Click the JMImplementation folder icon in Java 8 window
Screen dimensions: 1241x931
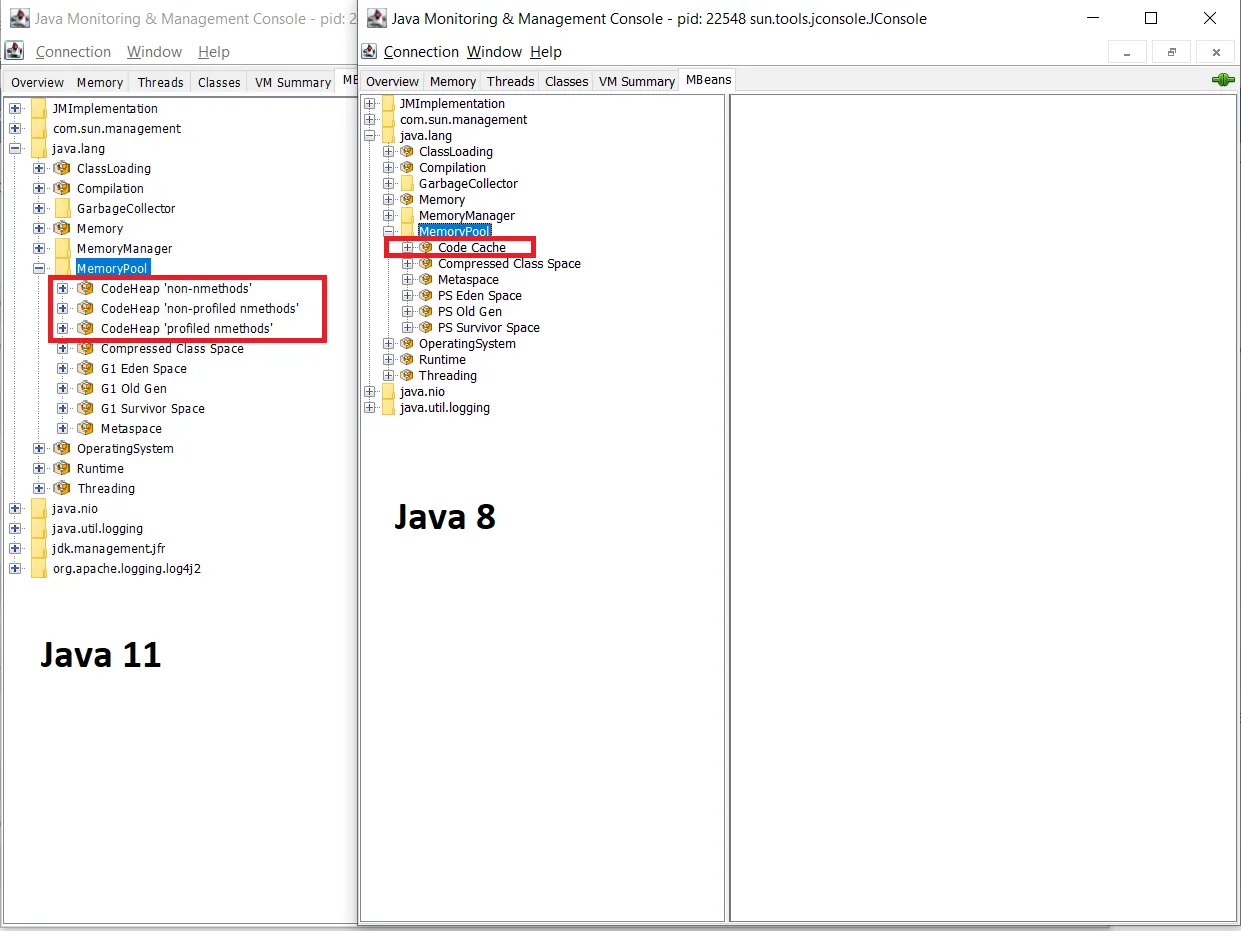pos(388,103)
